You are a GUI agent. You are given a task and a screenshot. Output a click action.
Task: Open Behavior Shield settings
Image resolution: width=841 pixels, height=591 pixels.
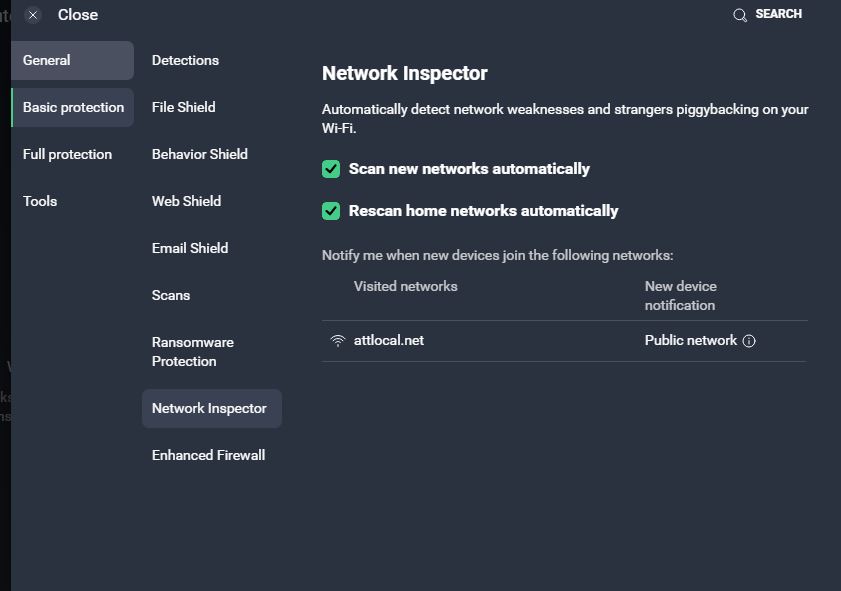199,154
